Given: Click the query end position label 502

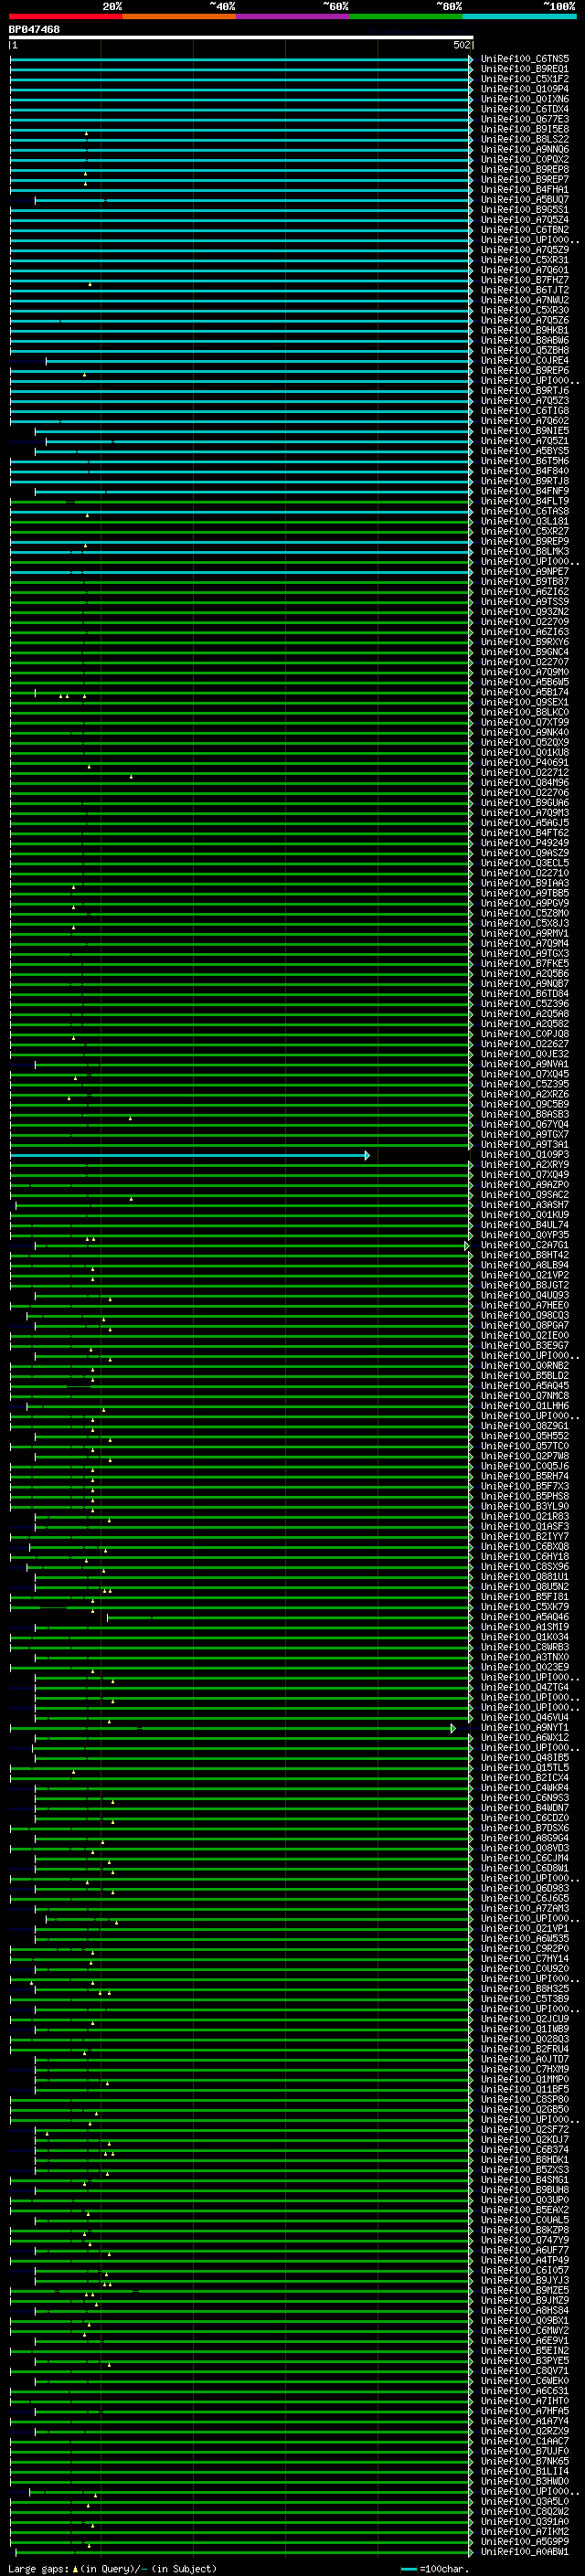Looking at the screenshot, I should click(461, 45).
